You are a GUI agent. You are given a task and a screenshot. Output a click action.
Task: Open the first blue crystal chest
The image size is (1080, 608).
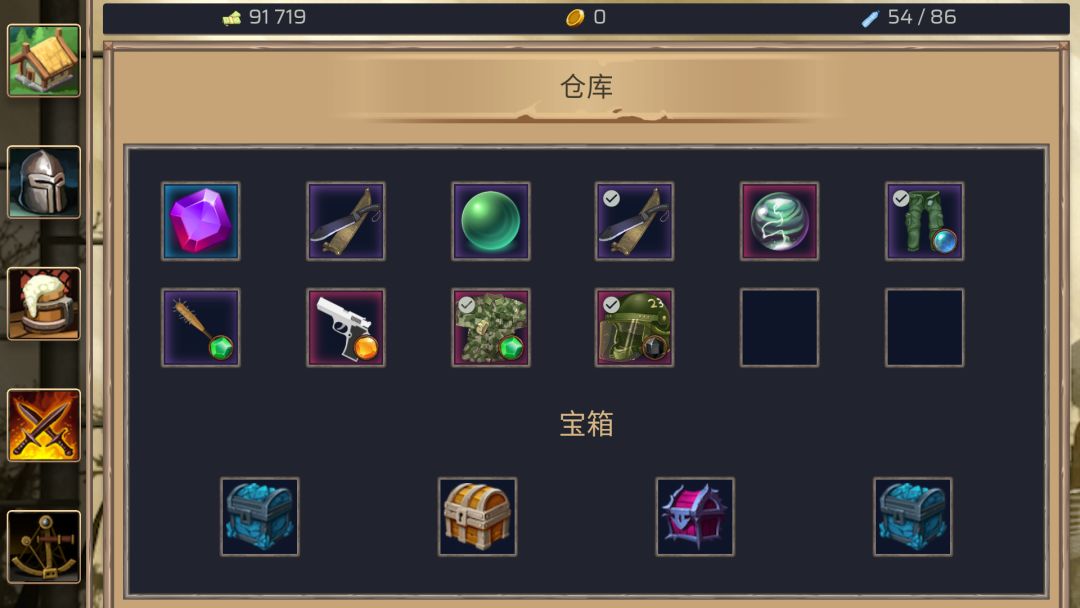(x=260, y=516)
